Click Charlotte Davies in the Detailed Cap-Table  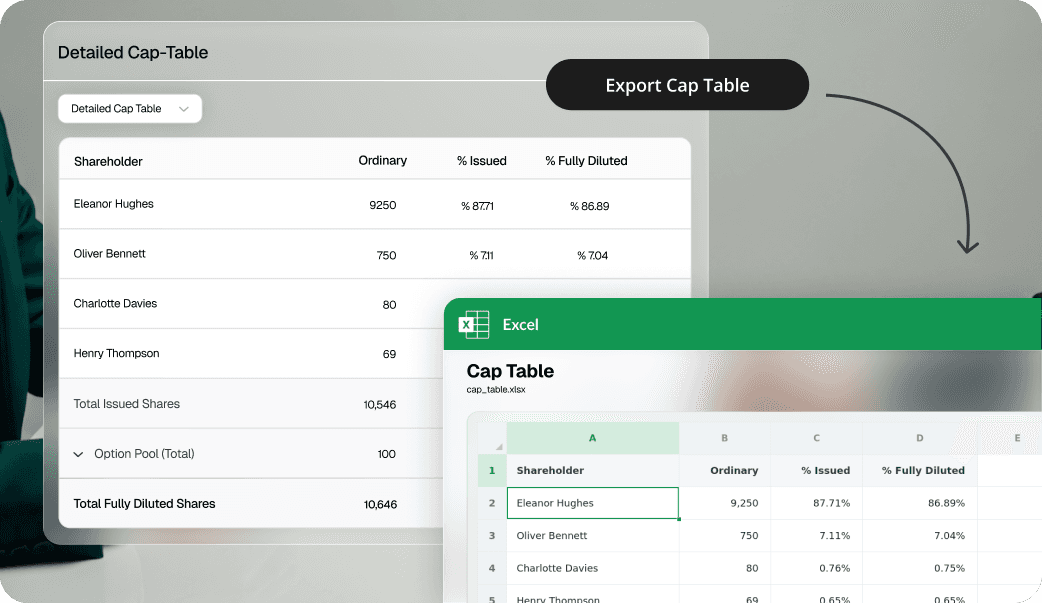coord(116,304)
